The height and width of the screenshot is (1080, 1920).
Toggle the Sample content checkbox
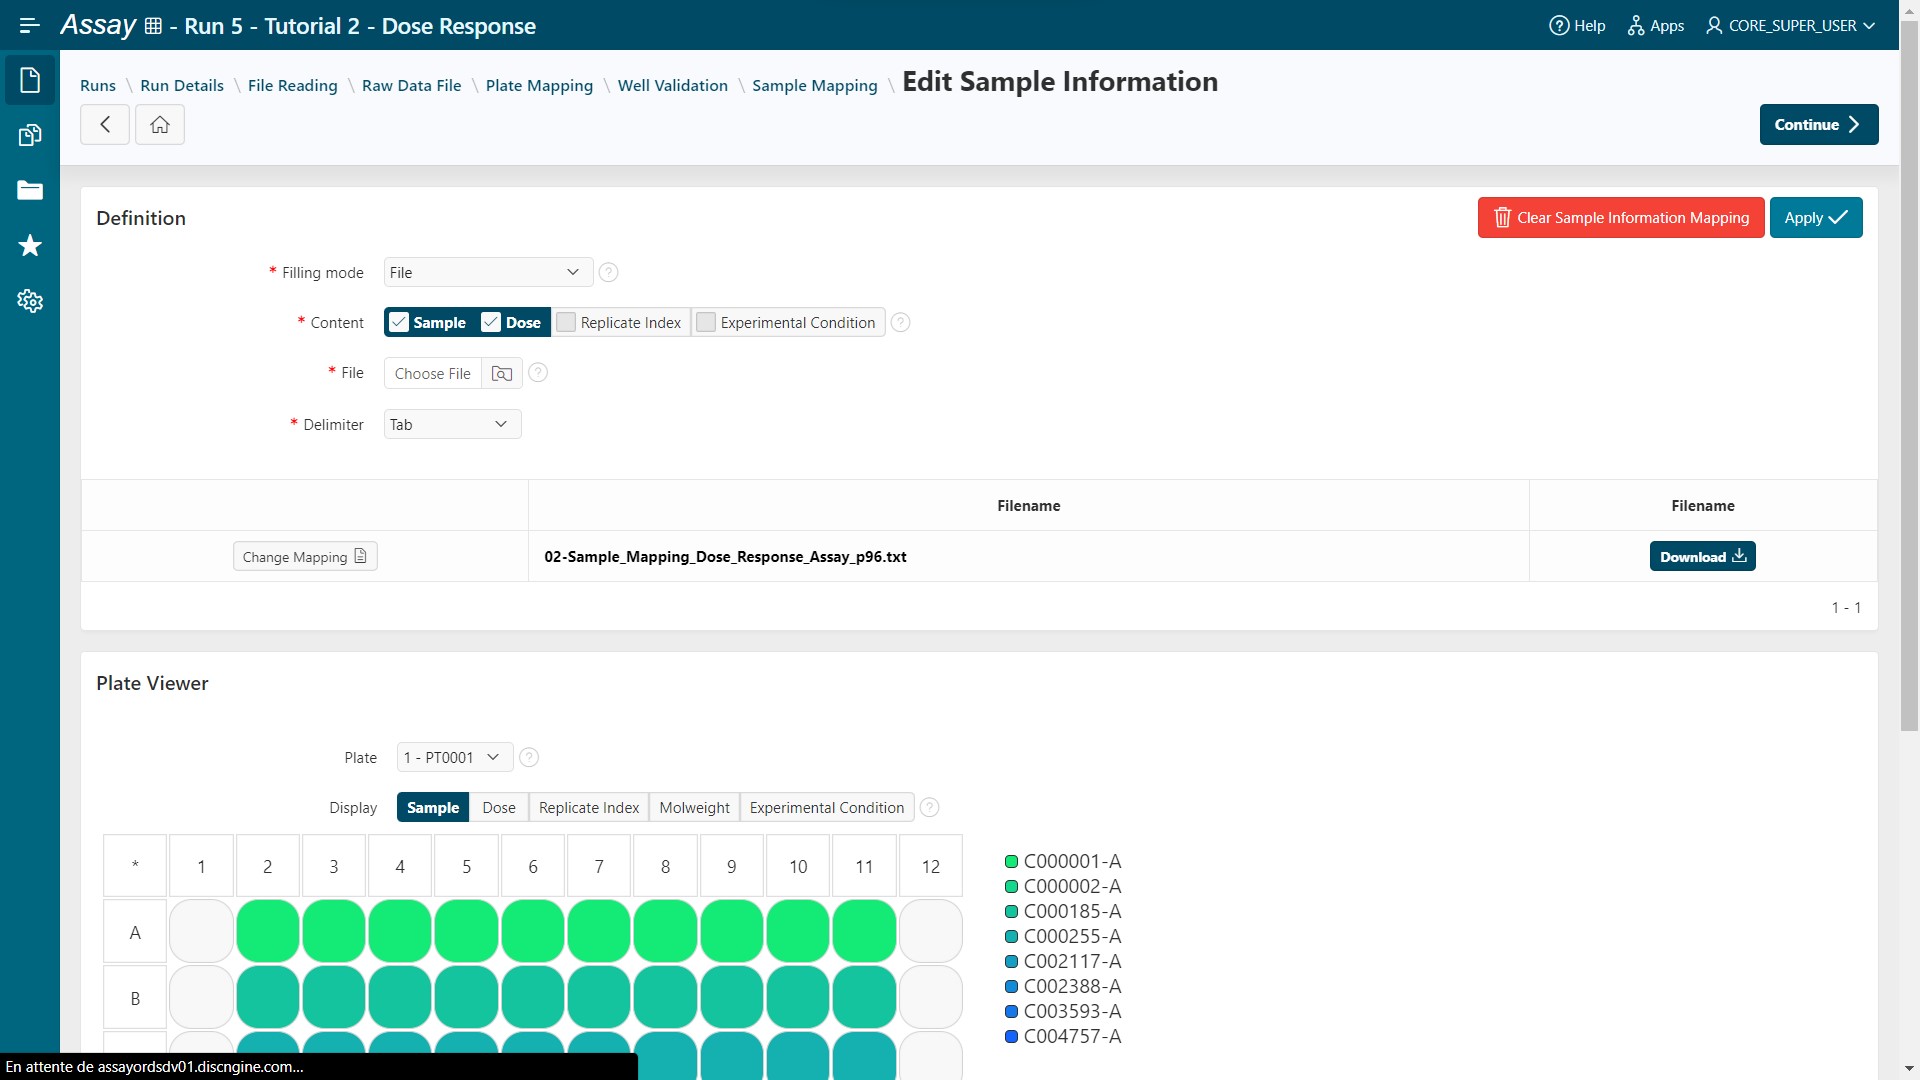[x=399, y=322]
